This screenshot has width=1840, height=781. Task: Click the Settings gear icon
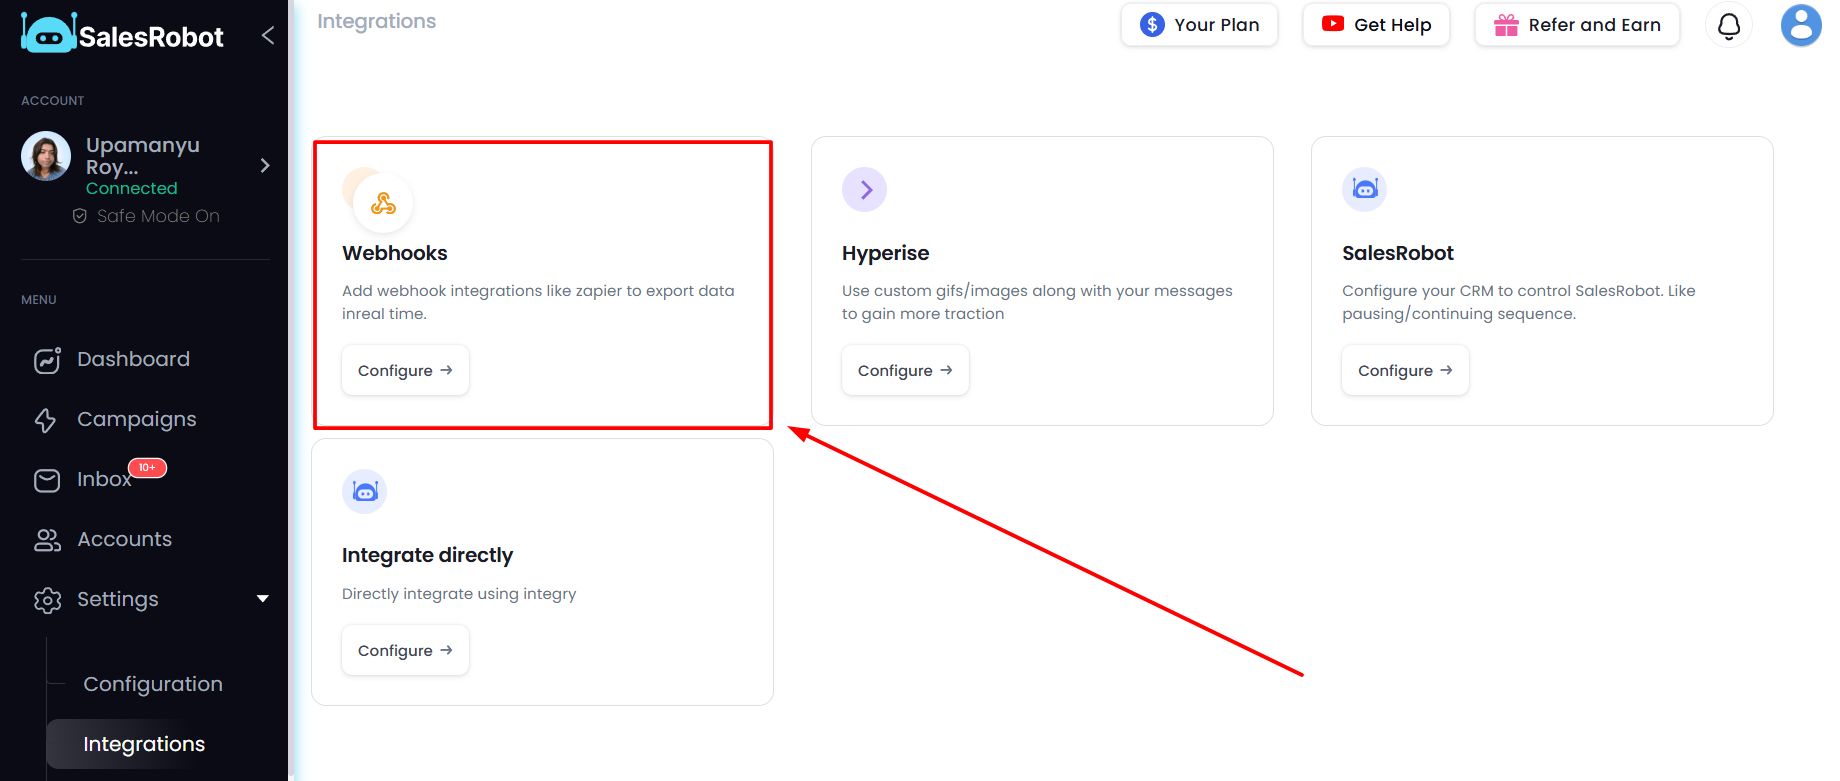click(x=47, y=600)
